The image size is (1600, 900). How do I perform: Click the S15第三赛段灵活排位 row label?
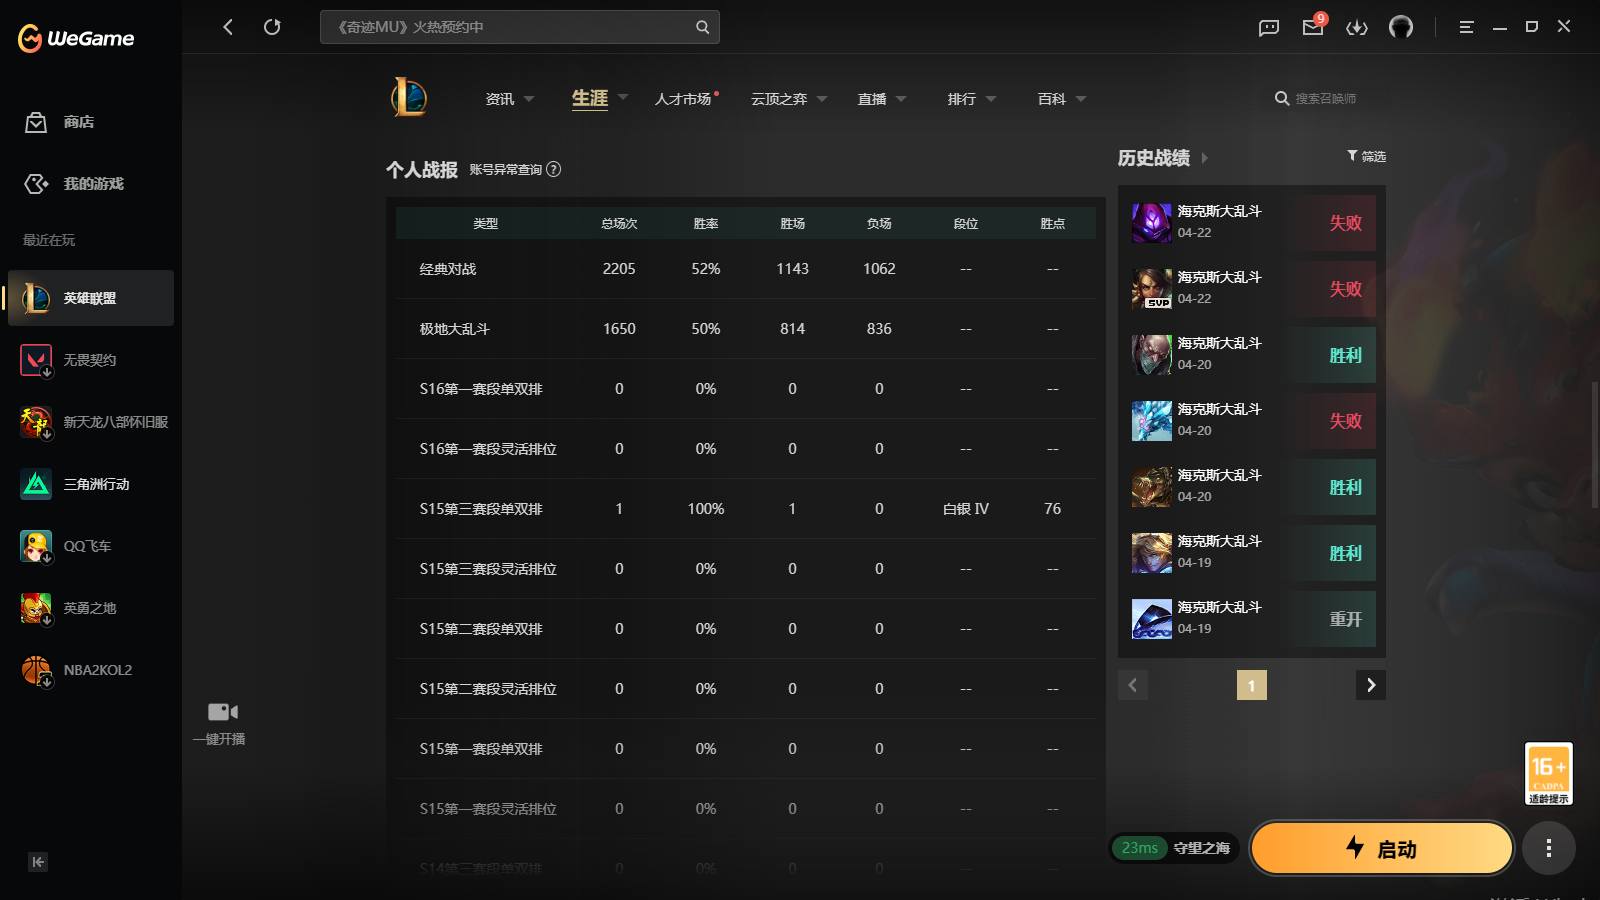pyautogui.click(x=488, y=569)
